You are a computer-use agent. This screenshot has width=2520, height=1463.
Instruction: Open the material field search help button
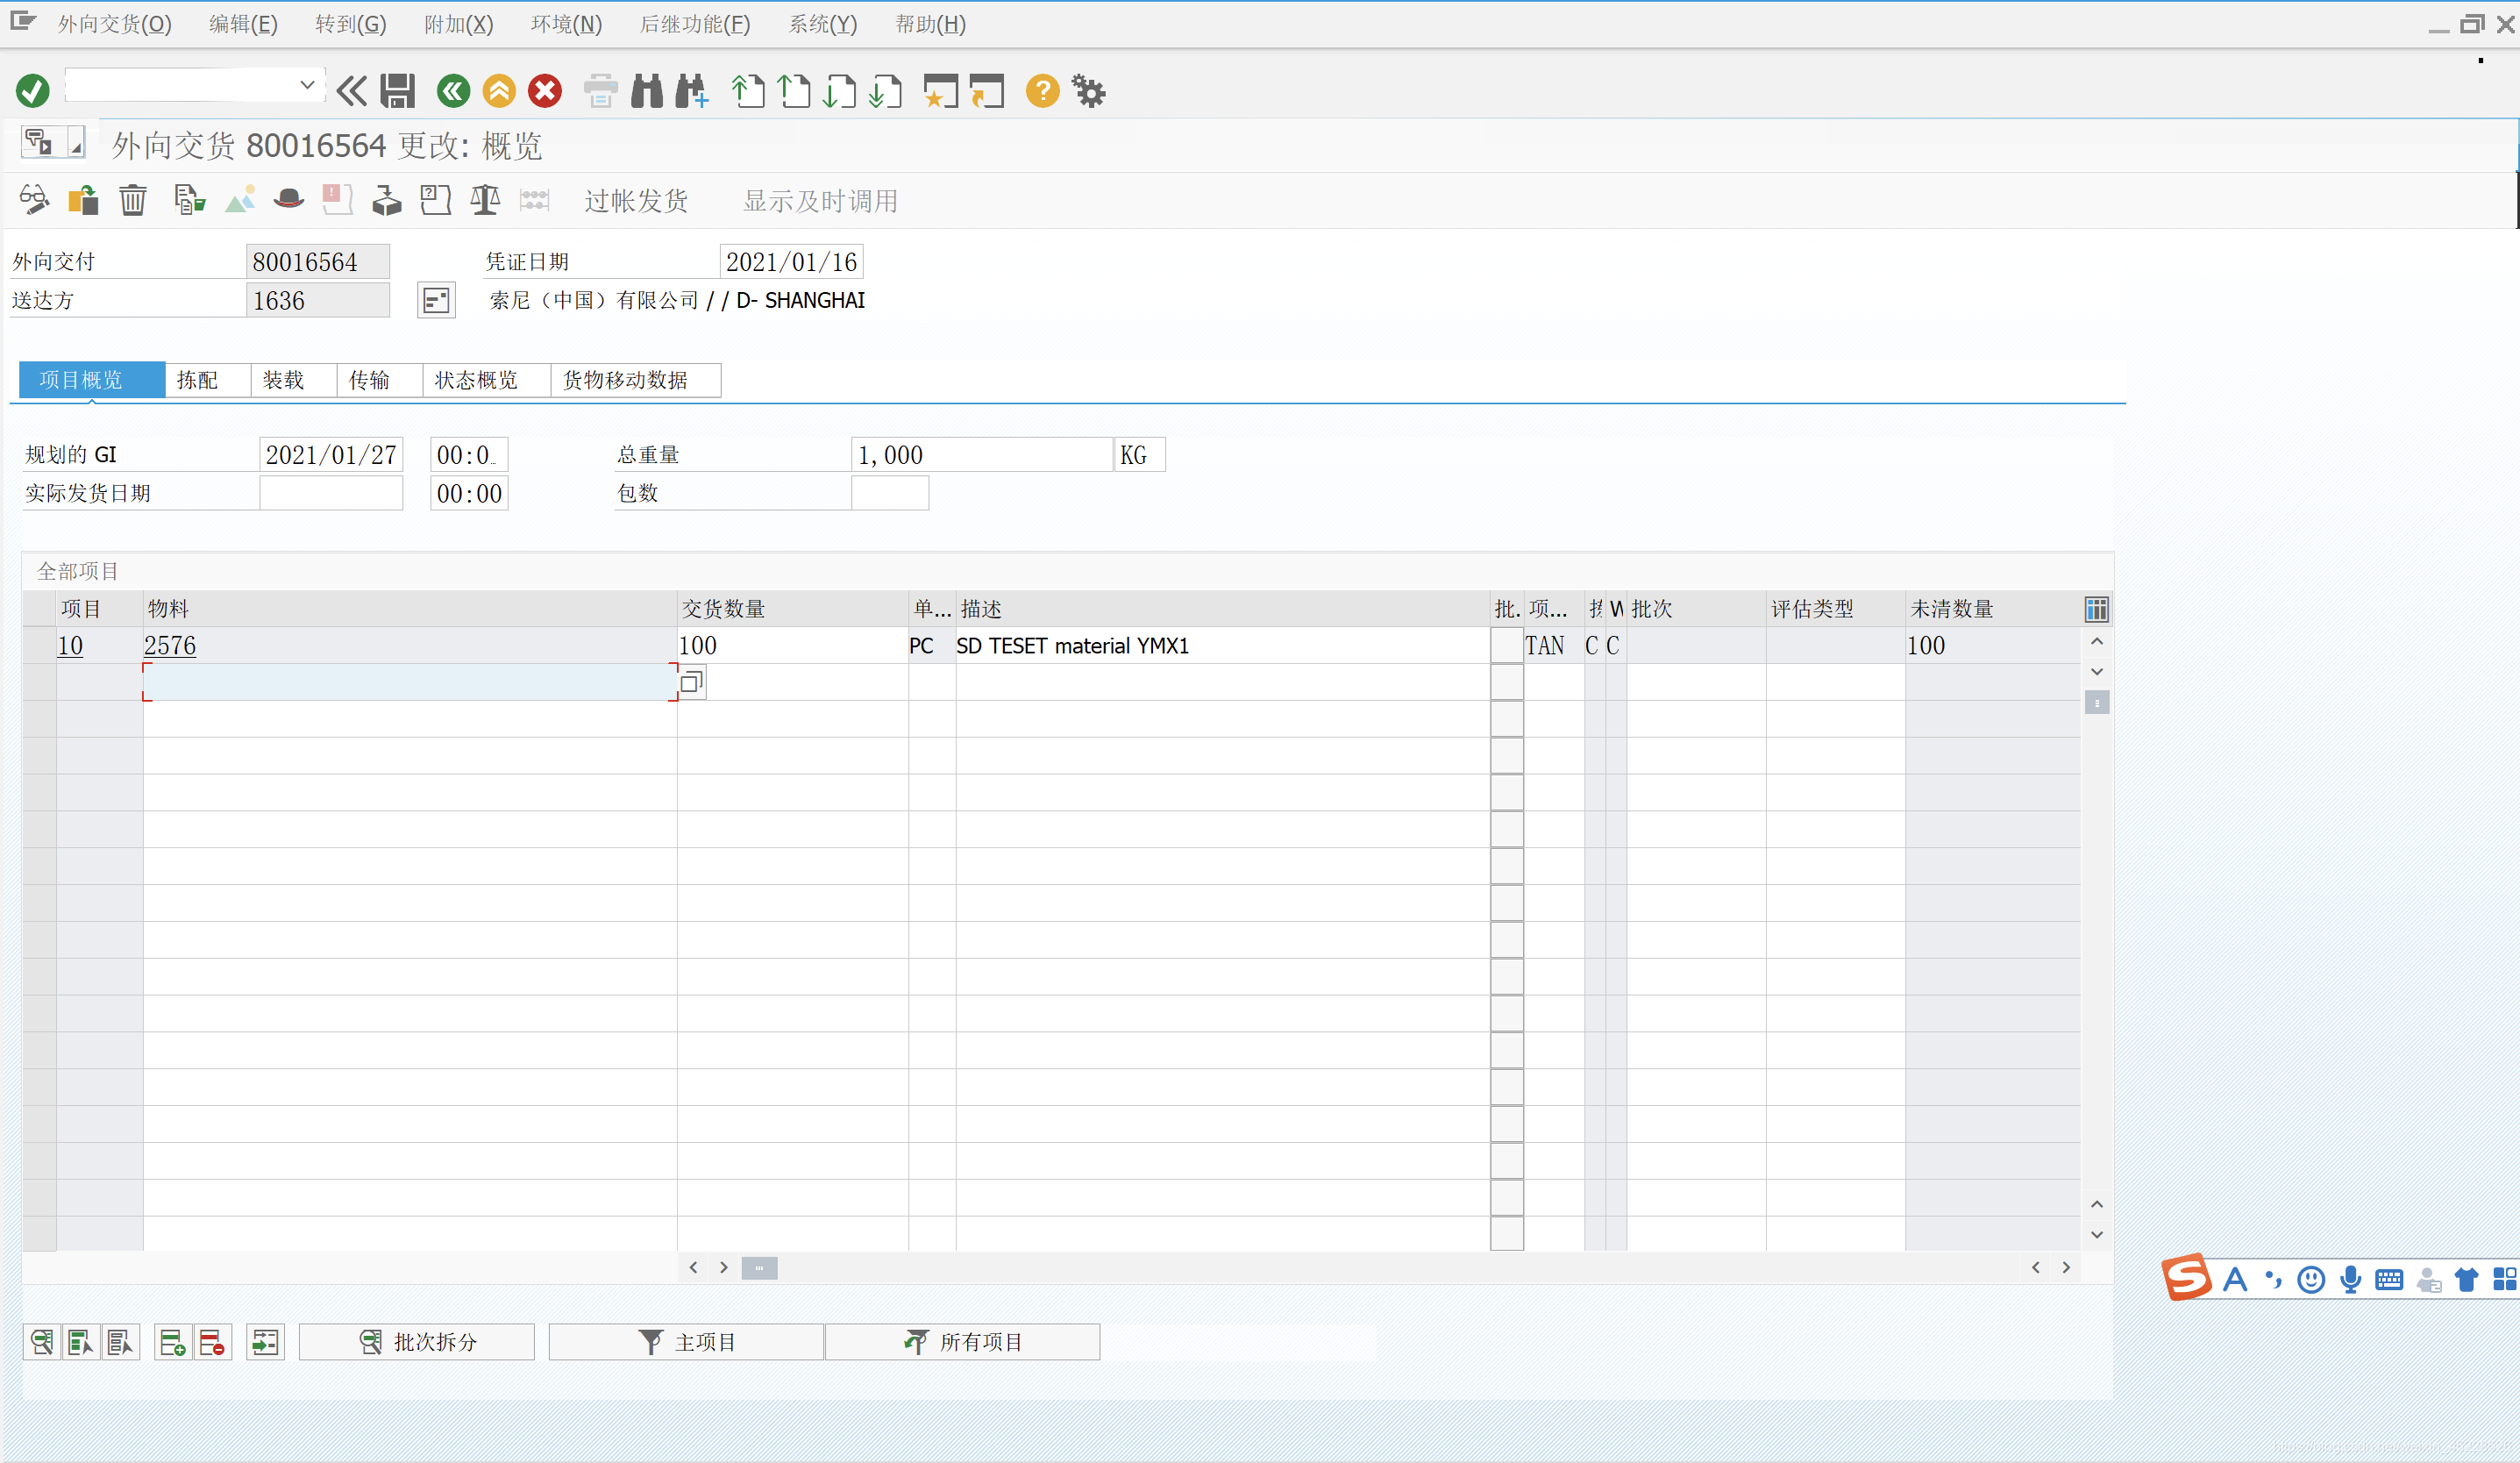coord(691,683)
